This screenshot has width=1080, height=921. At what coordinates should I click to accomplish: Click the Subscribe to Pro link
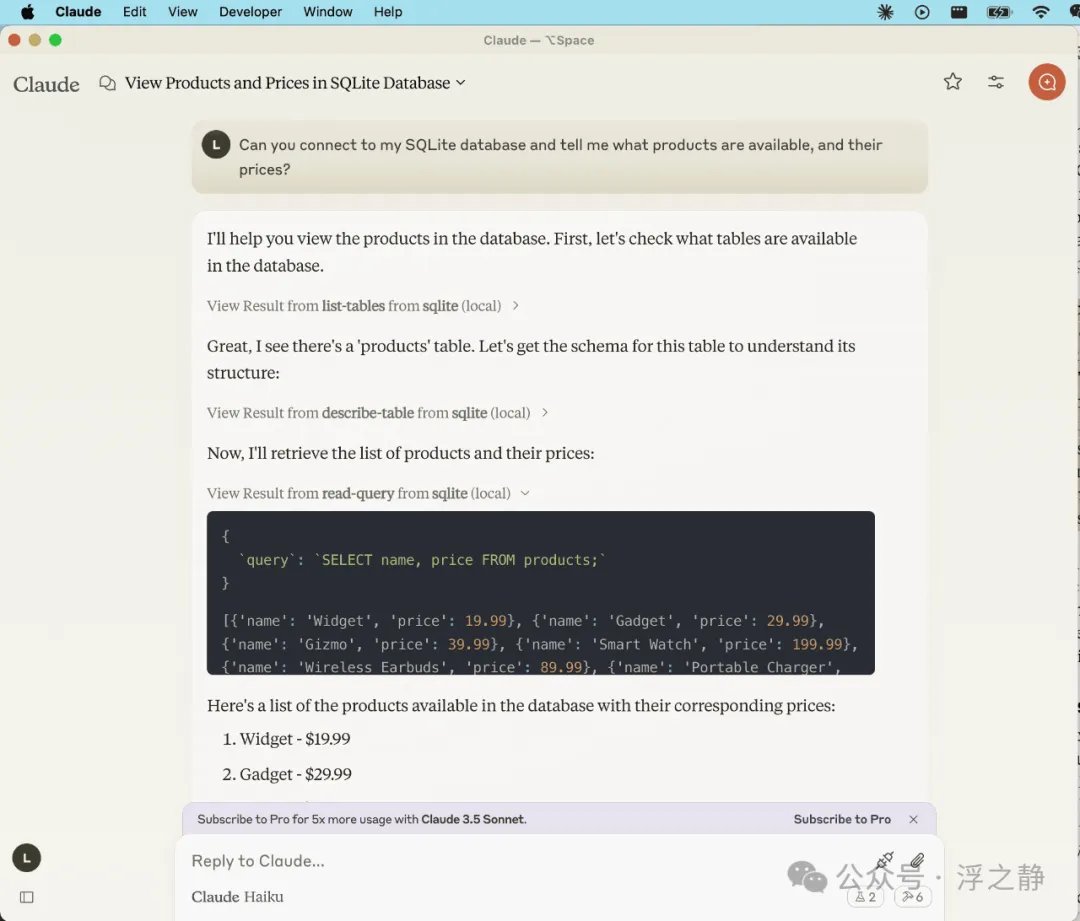[842, 819]
